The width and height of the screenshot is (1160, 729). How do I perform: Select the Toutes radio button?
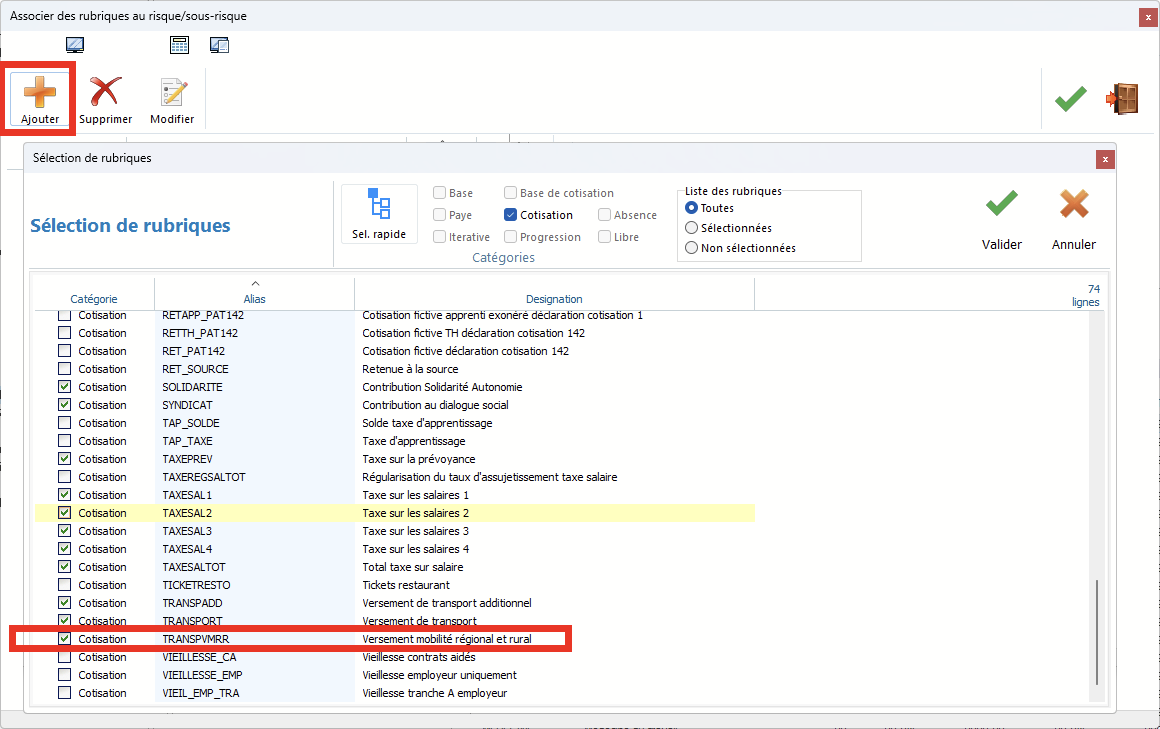point(692,208)
